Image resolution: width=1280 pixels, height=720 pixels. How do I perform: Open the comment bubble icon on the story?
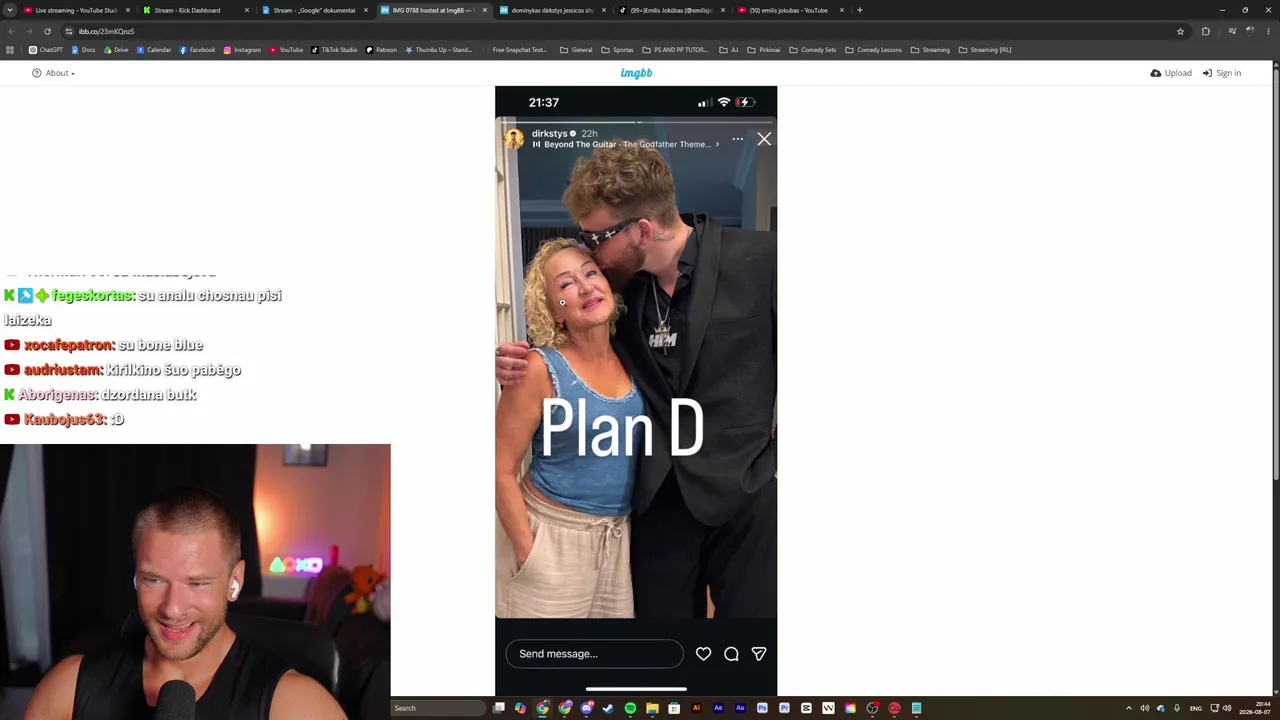coord(731,654)
